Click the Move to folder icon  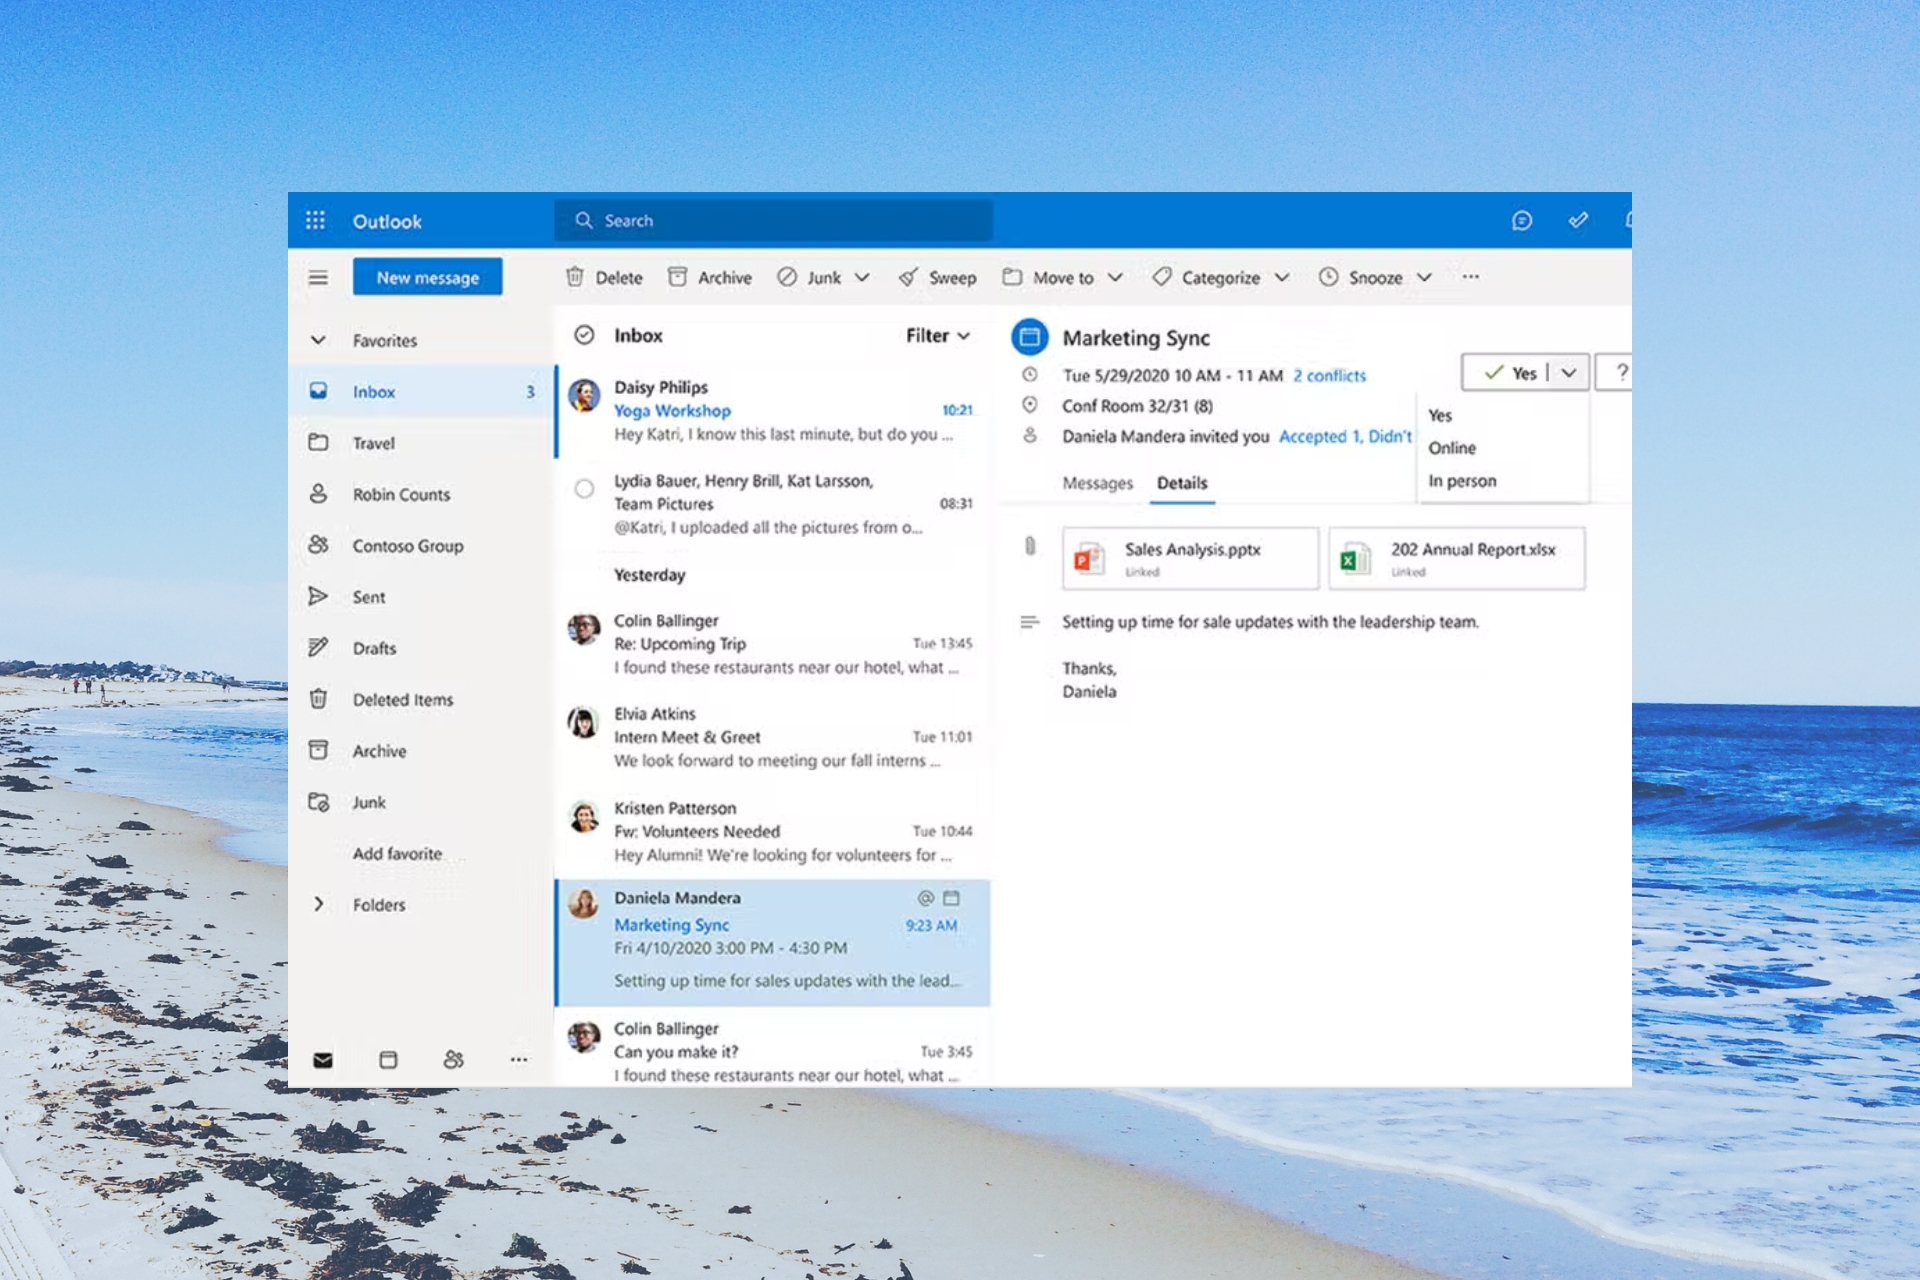(1012, 277)
